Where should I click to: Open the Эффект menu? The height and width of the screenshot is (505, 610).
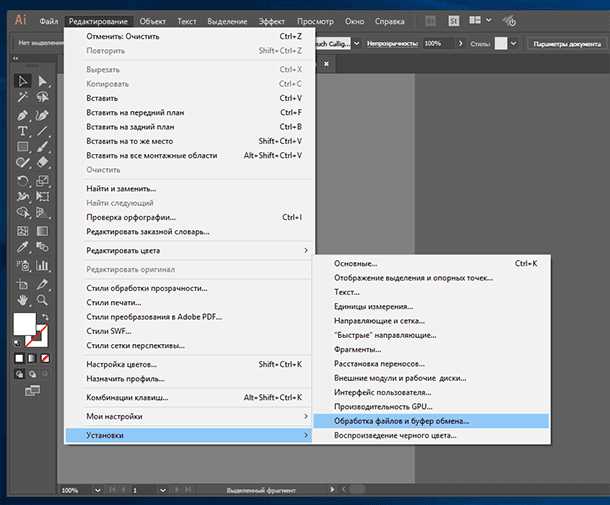[272, 21]
